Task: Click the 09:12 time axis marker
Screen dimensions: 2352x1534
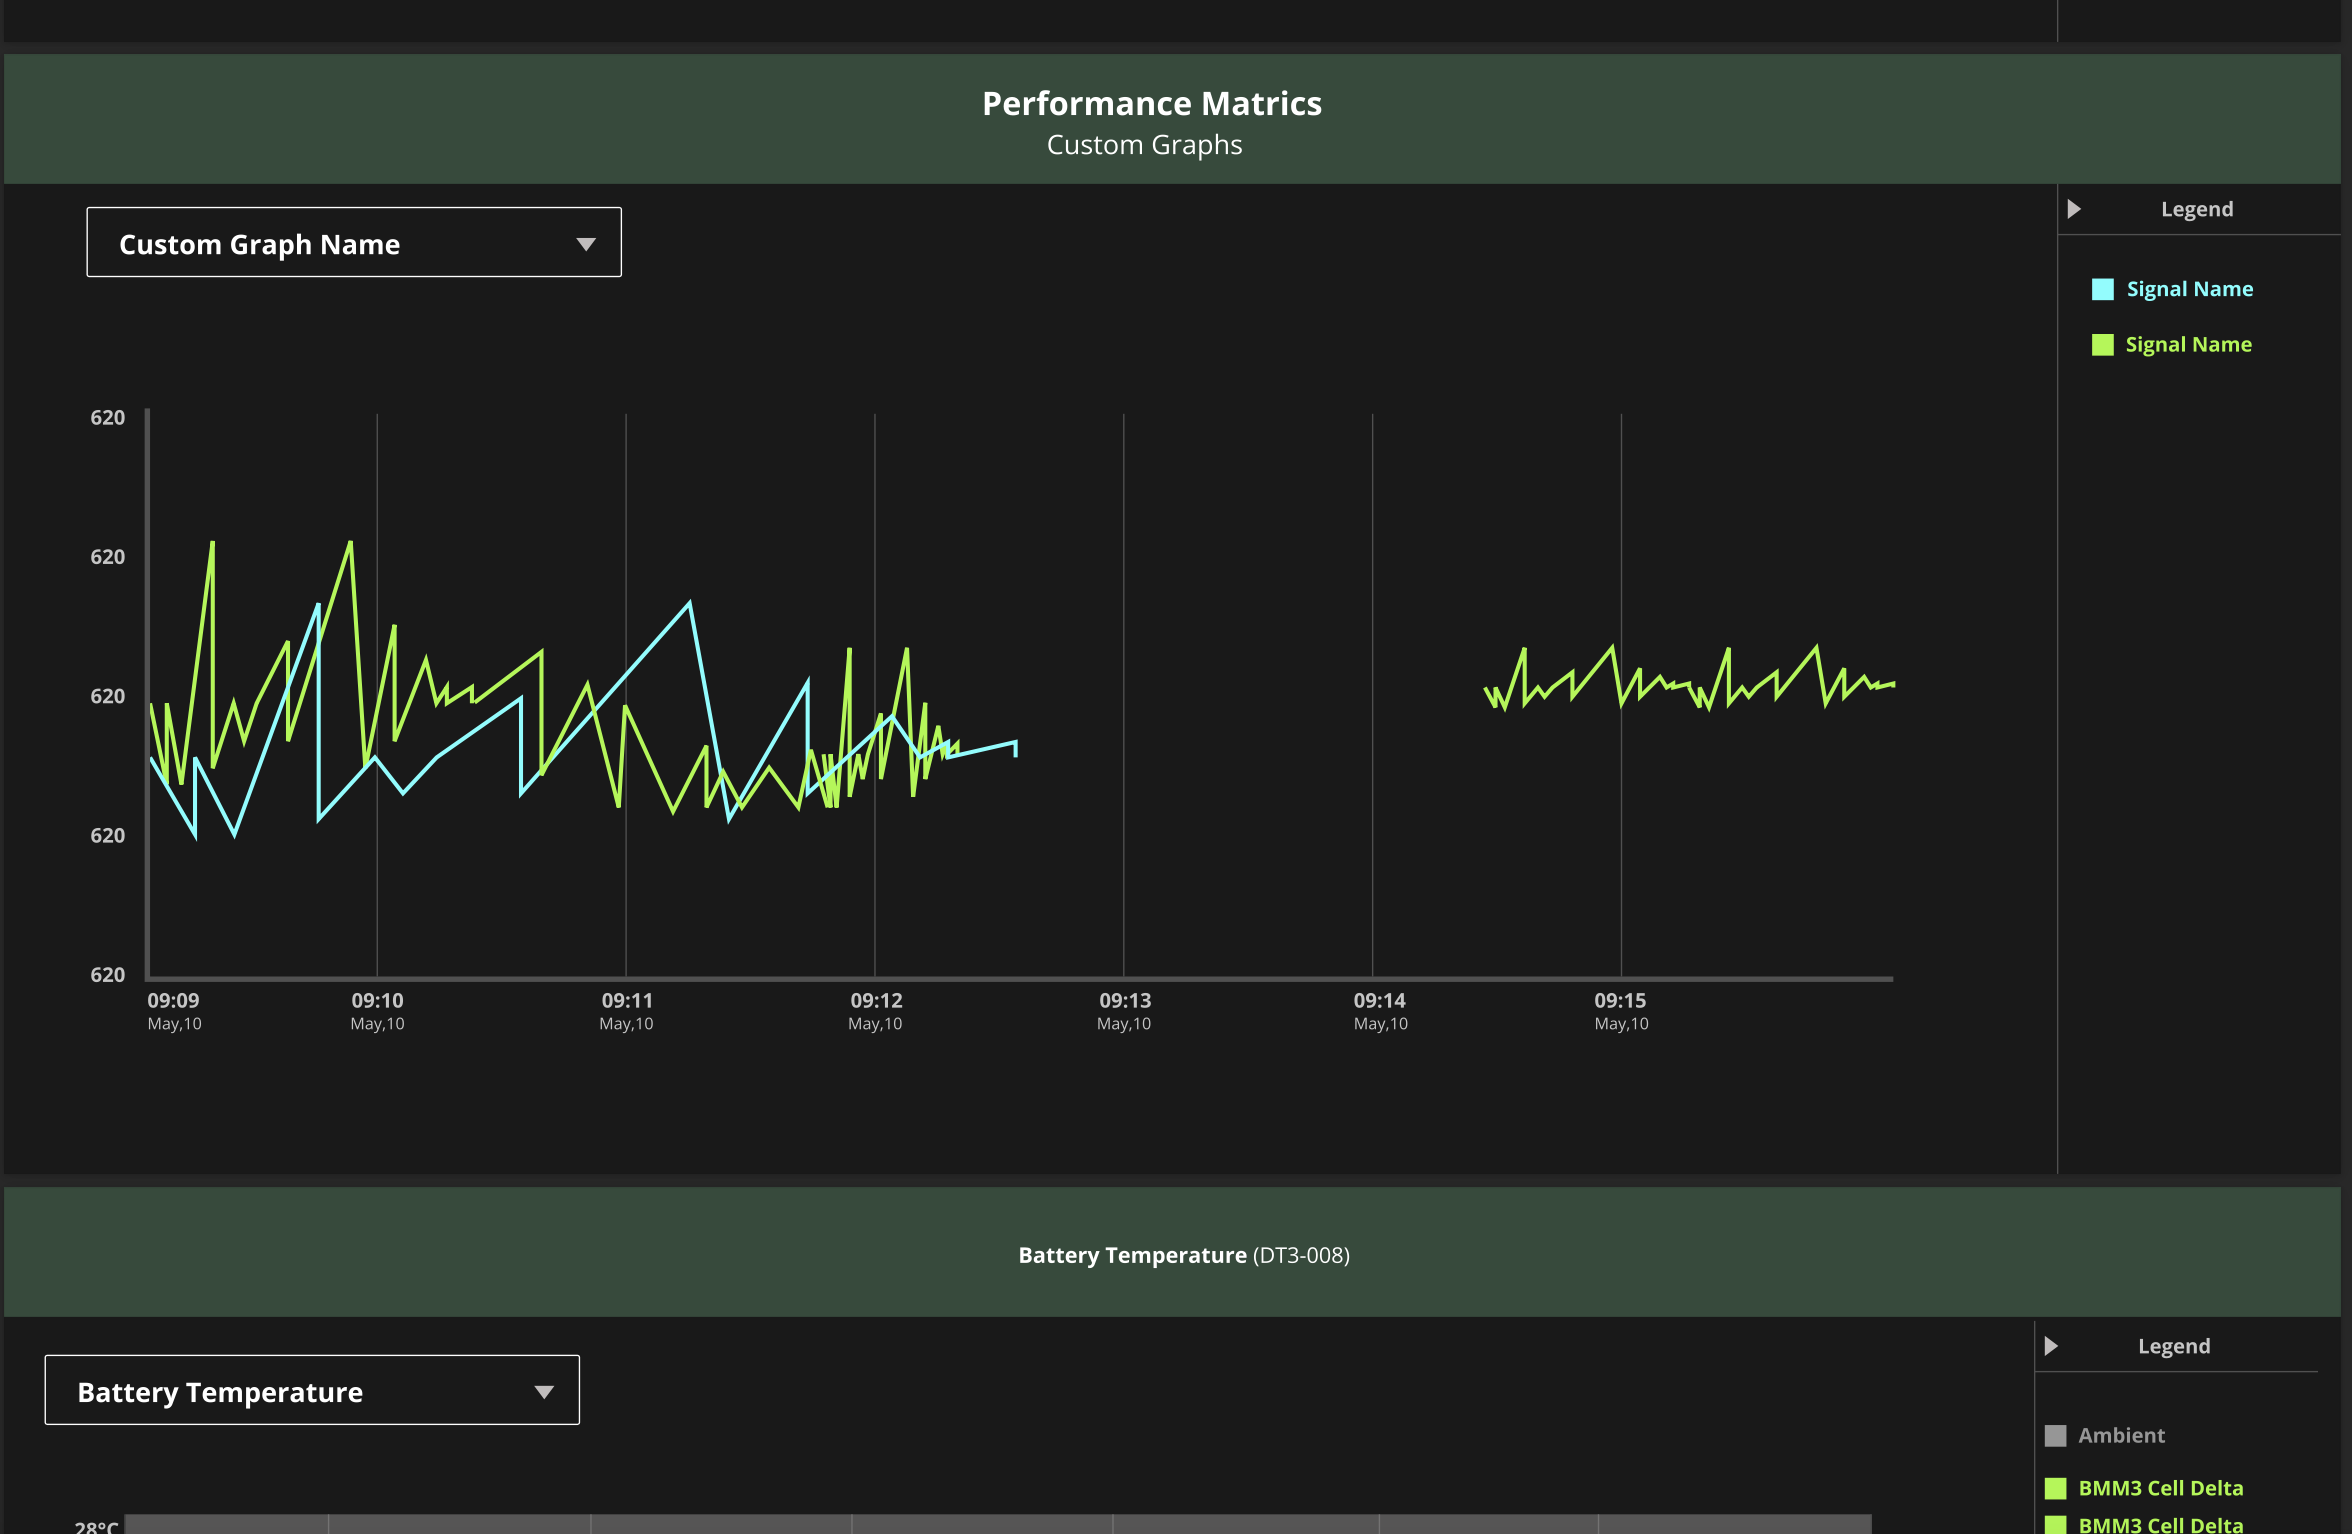Action: click(876, 1001)
